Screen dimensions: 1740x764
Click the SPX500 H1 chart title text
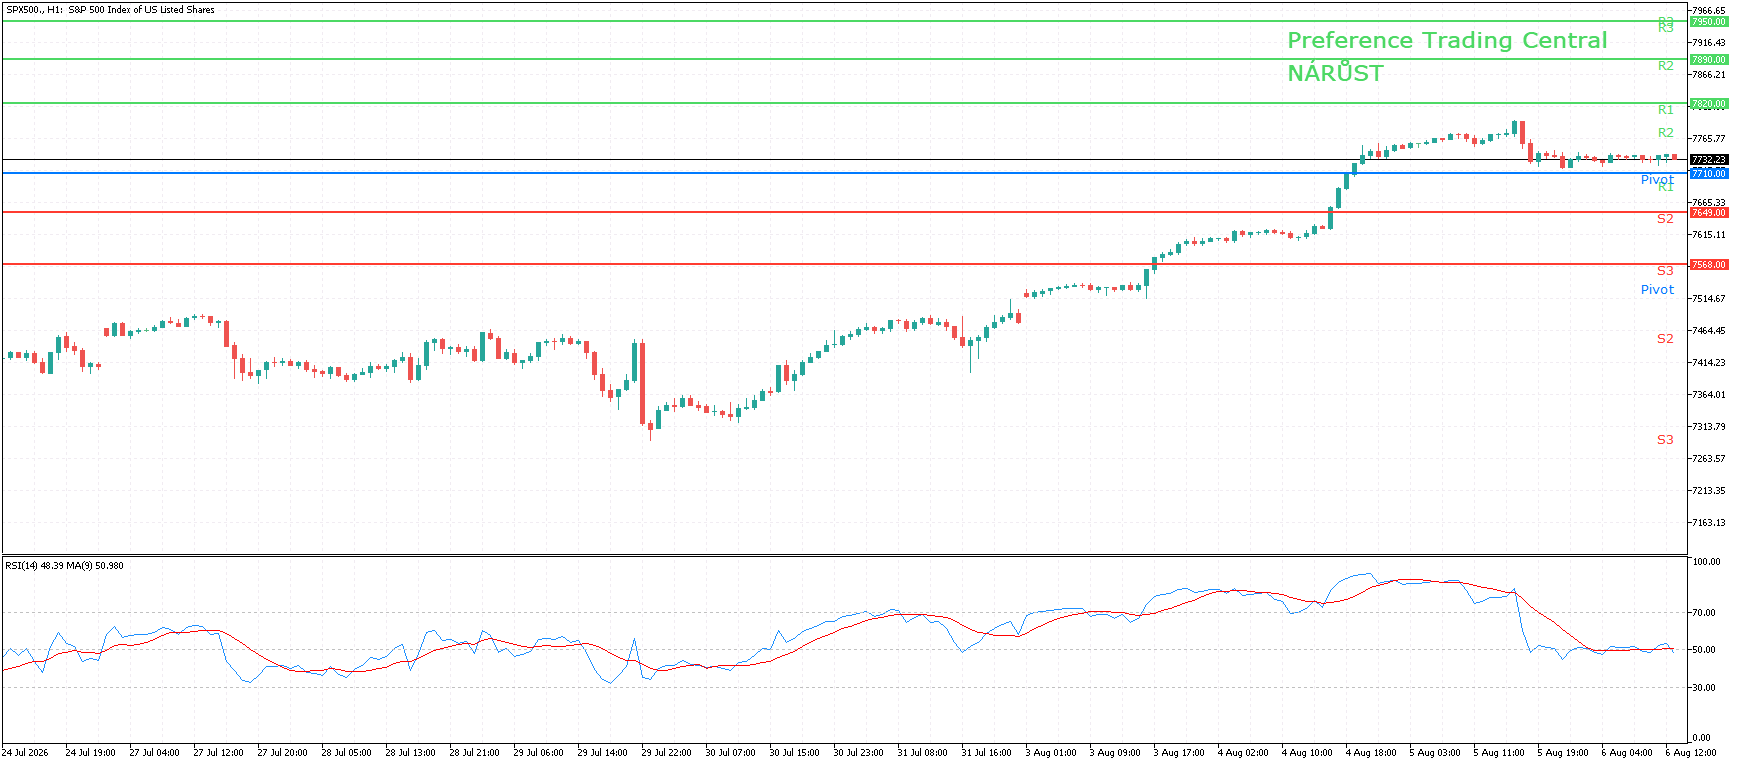pyautogui.click(x=110, y=10)
